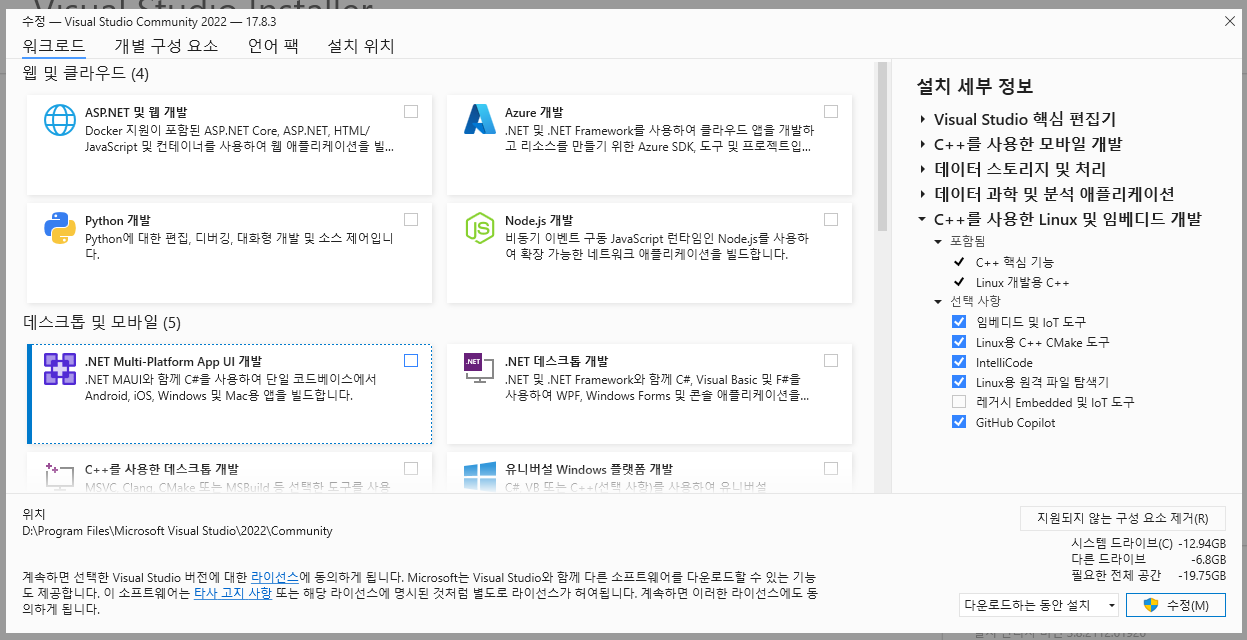Image resolution: width=1247 pixels, height=640 pixels.
Task: Check the .NET 데스크톱 개발 workload
Action: pos(831,361)
